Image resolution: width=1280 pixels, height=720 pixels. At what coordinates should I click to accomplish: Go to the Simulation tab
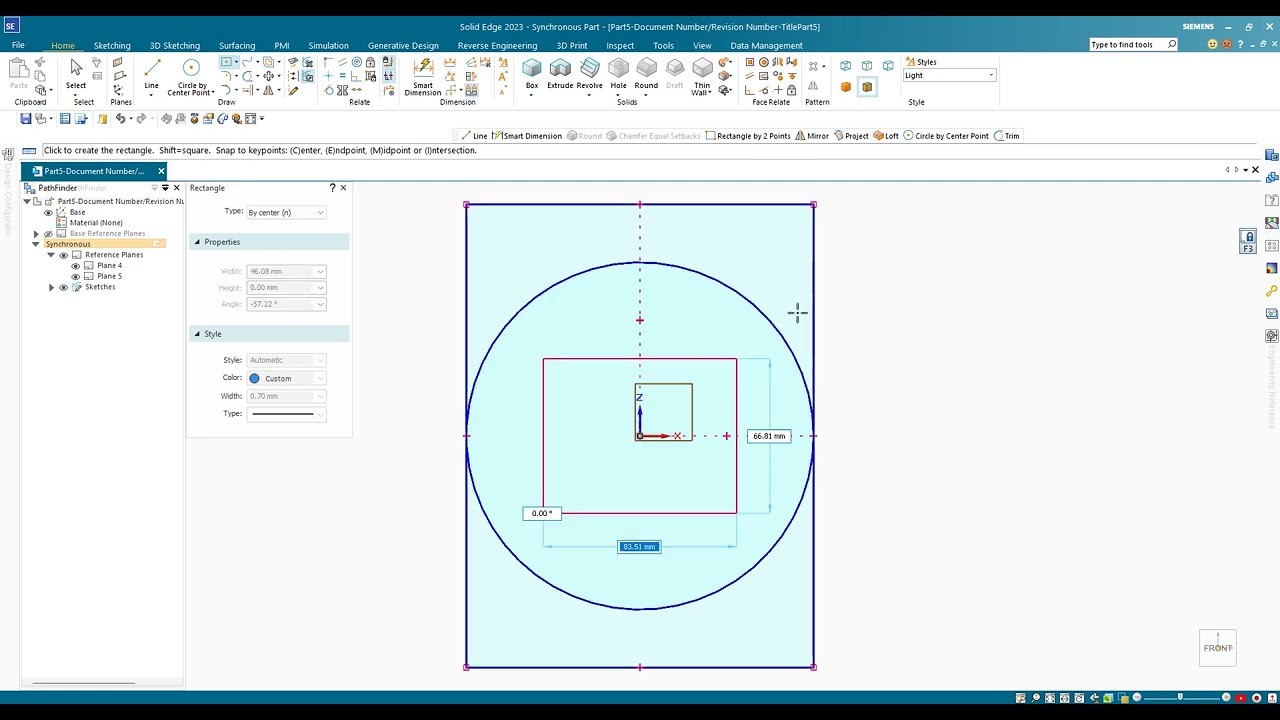(328, 45)
